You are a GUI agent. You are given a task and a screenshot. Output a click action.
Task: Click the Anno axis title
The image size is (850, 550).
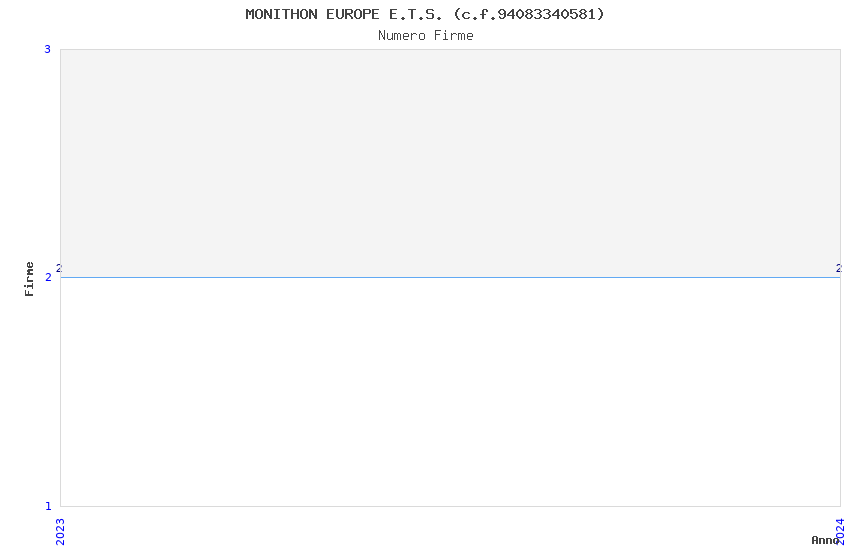(825, 540)
